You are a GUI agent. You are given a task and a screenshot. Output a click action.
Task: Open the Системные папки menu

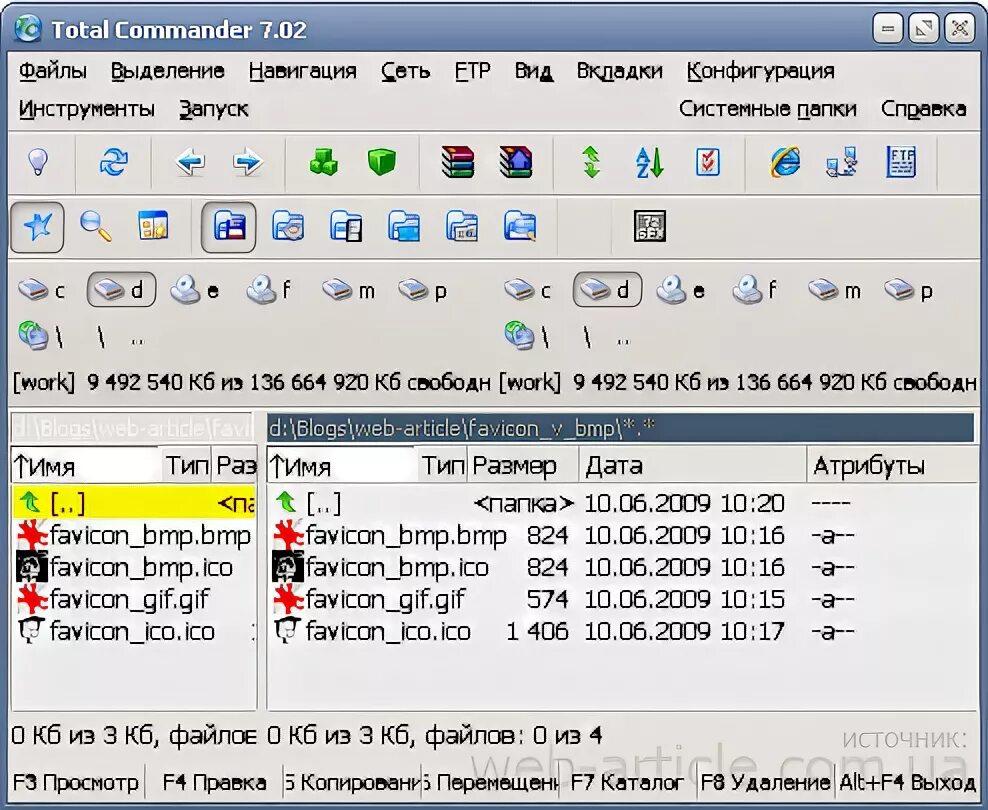tap(767, 109)
